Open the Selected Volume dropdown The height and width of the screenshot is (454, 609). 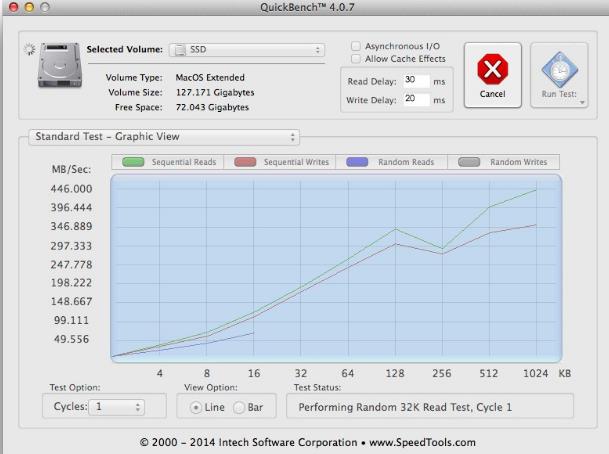tap(246, 50)
